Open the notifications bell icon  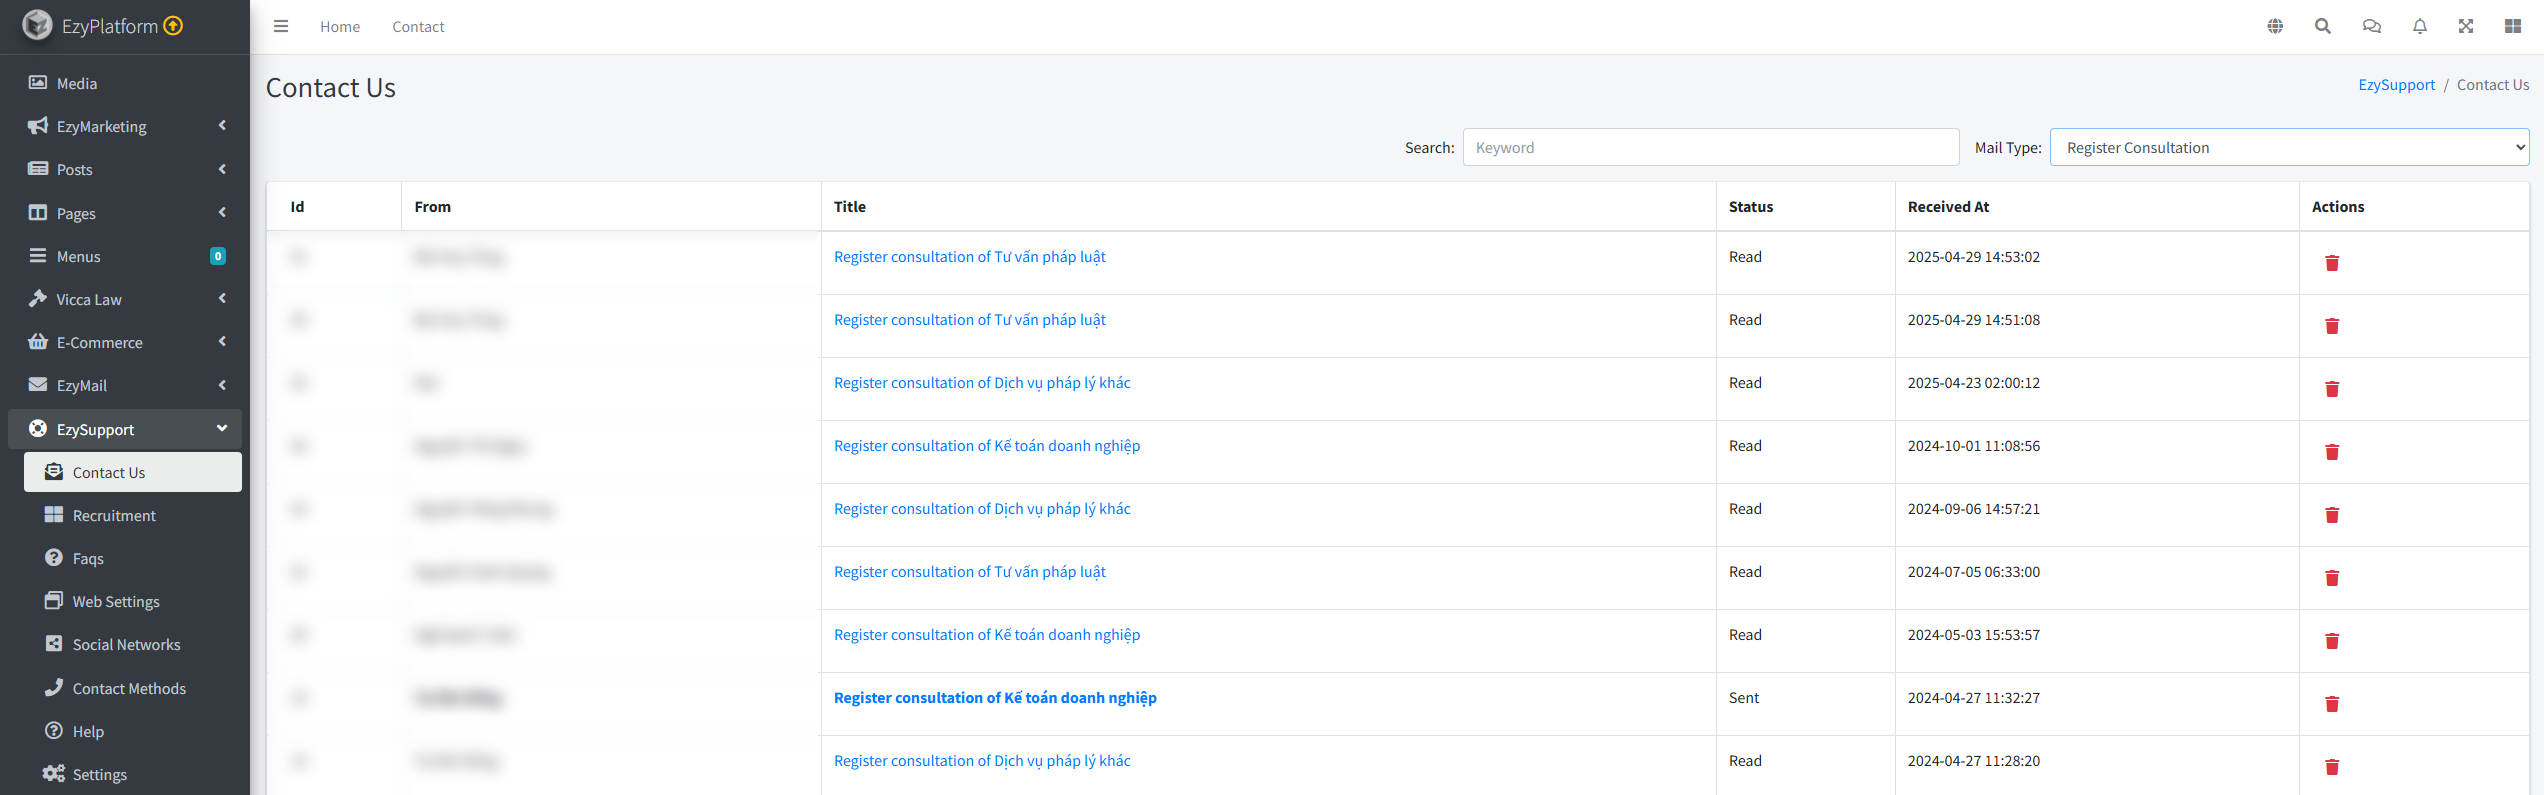(x=2420, y=27)
